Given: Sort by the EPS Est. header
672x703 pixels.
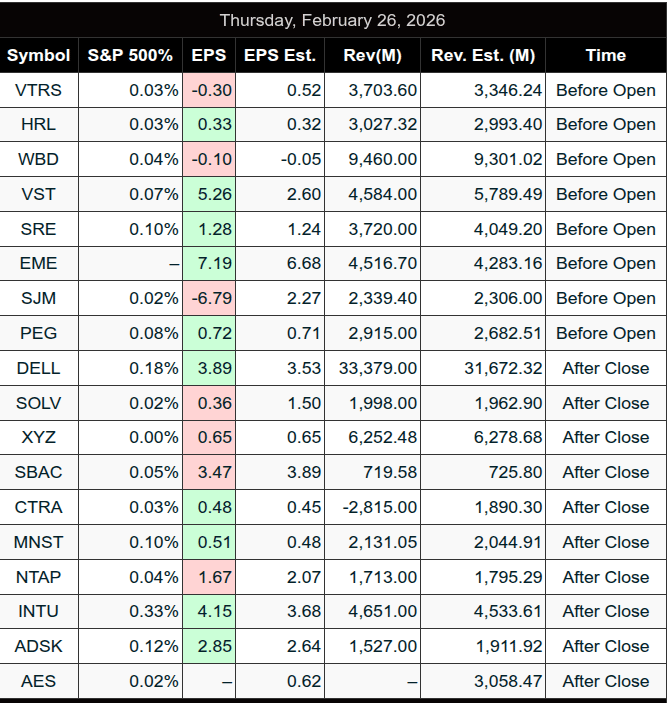Looking at the screenshot, I should tap(280, 55).
